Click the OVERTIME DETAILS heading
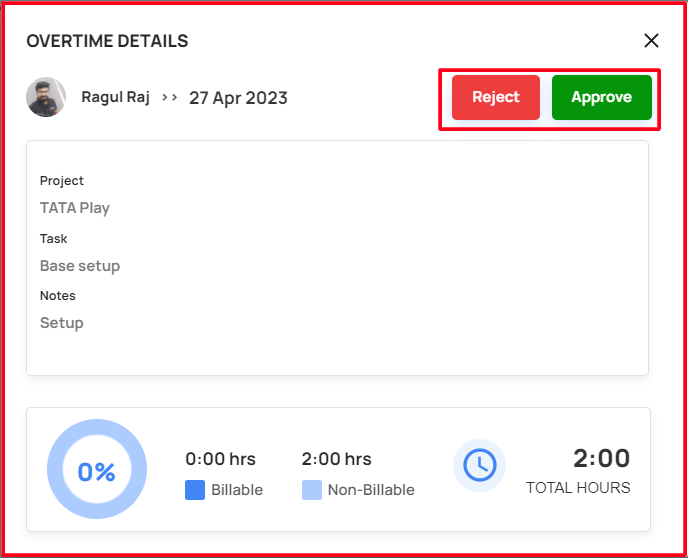 108,41
